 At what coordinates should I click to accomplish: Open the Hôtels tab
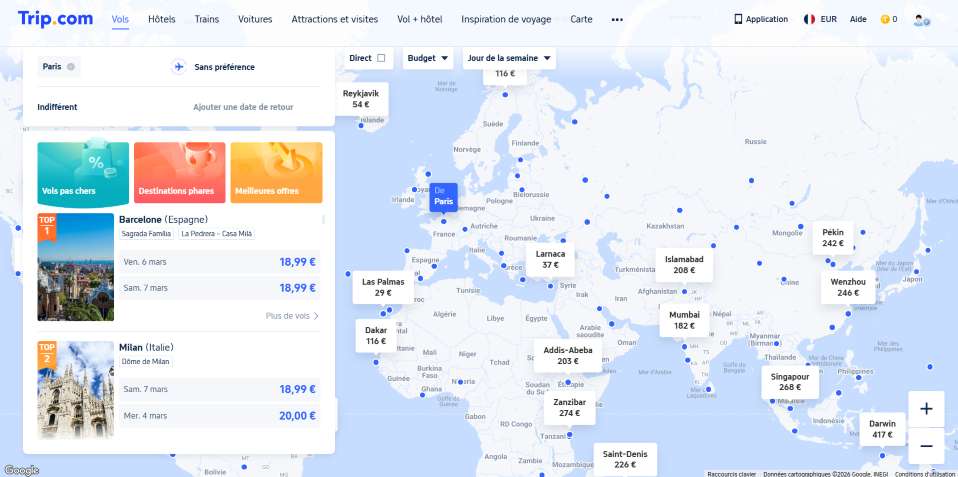point(161,19)
